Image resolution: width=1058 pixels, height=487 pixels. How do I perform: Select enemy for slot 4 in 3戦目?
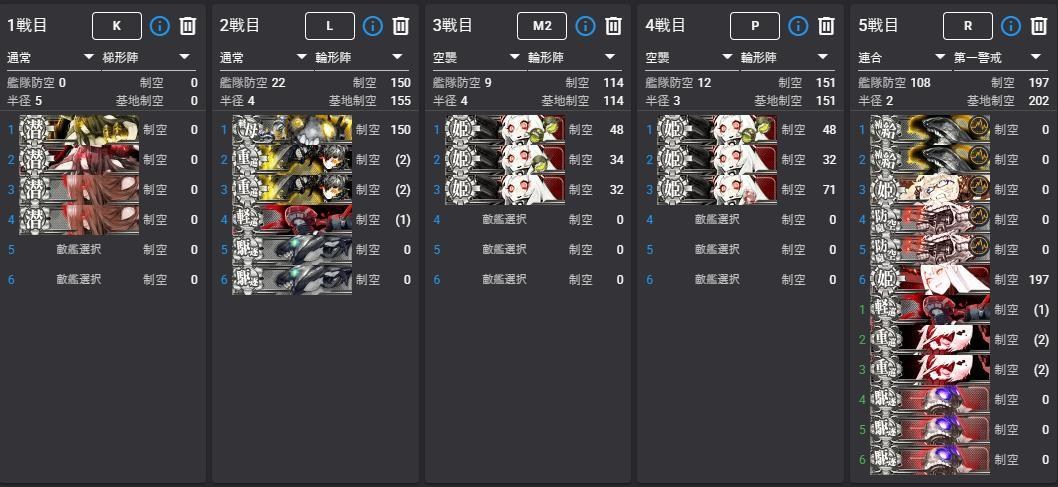pyautogui.click(x=504, y=219)
